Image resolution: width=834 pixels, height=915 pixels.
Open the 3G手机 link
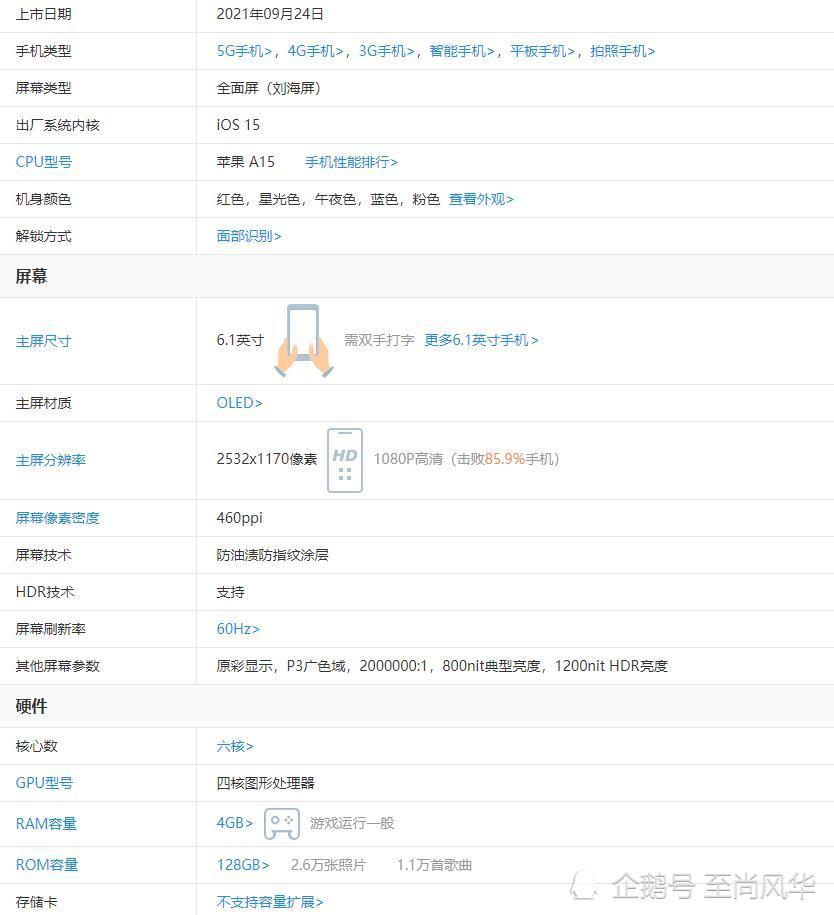[x=386, y=51]
